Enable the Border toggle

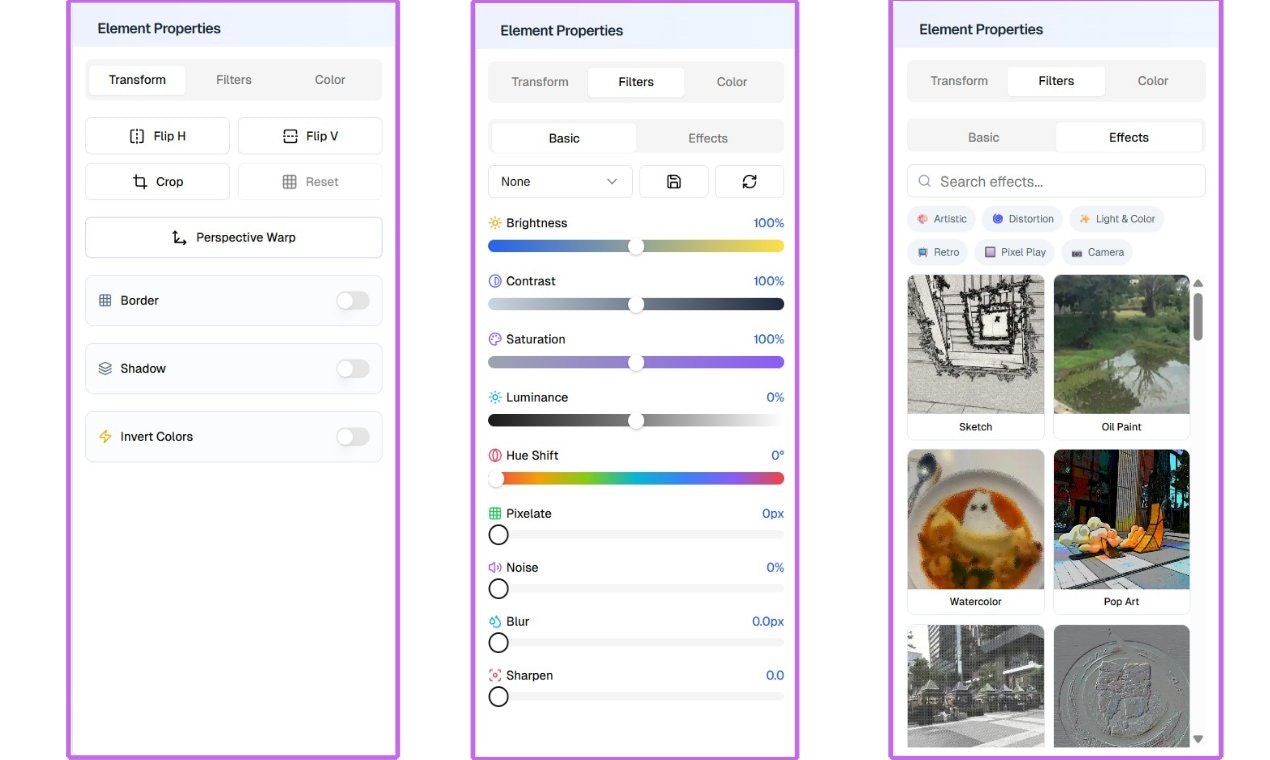pyautogui.click(x=352, y=300)
